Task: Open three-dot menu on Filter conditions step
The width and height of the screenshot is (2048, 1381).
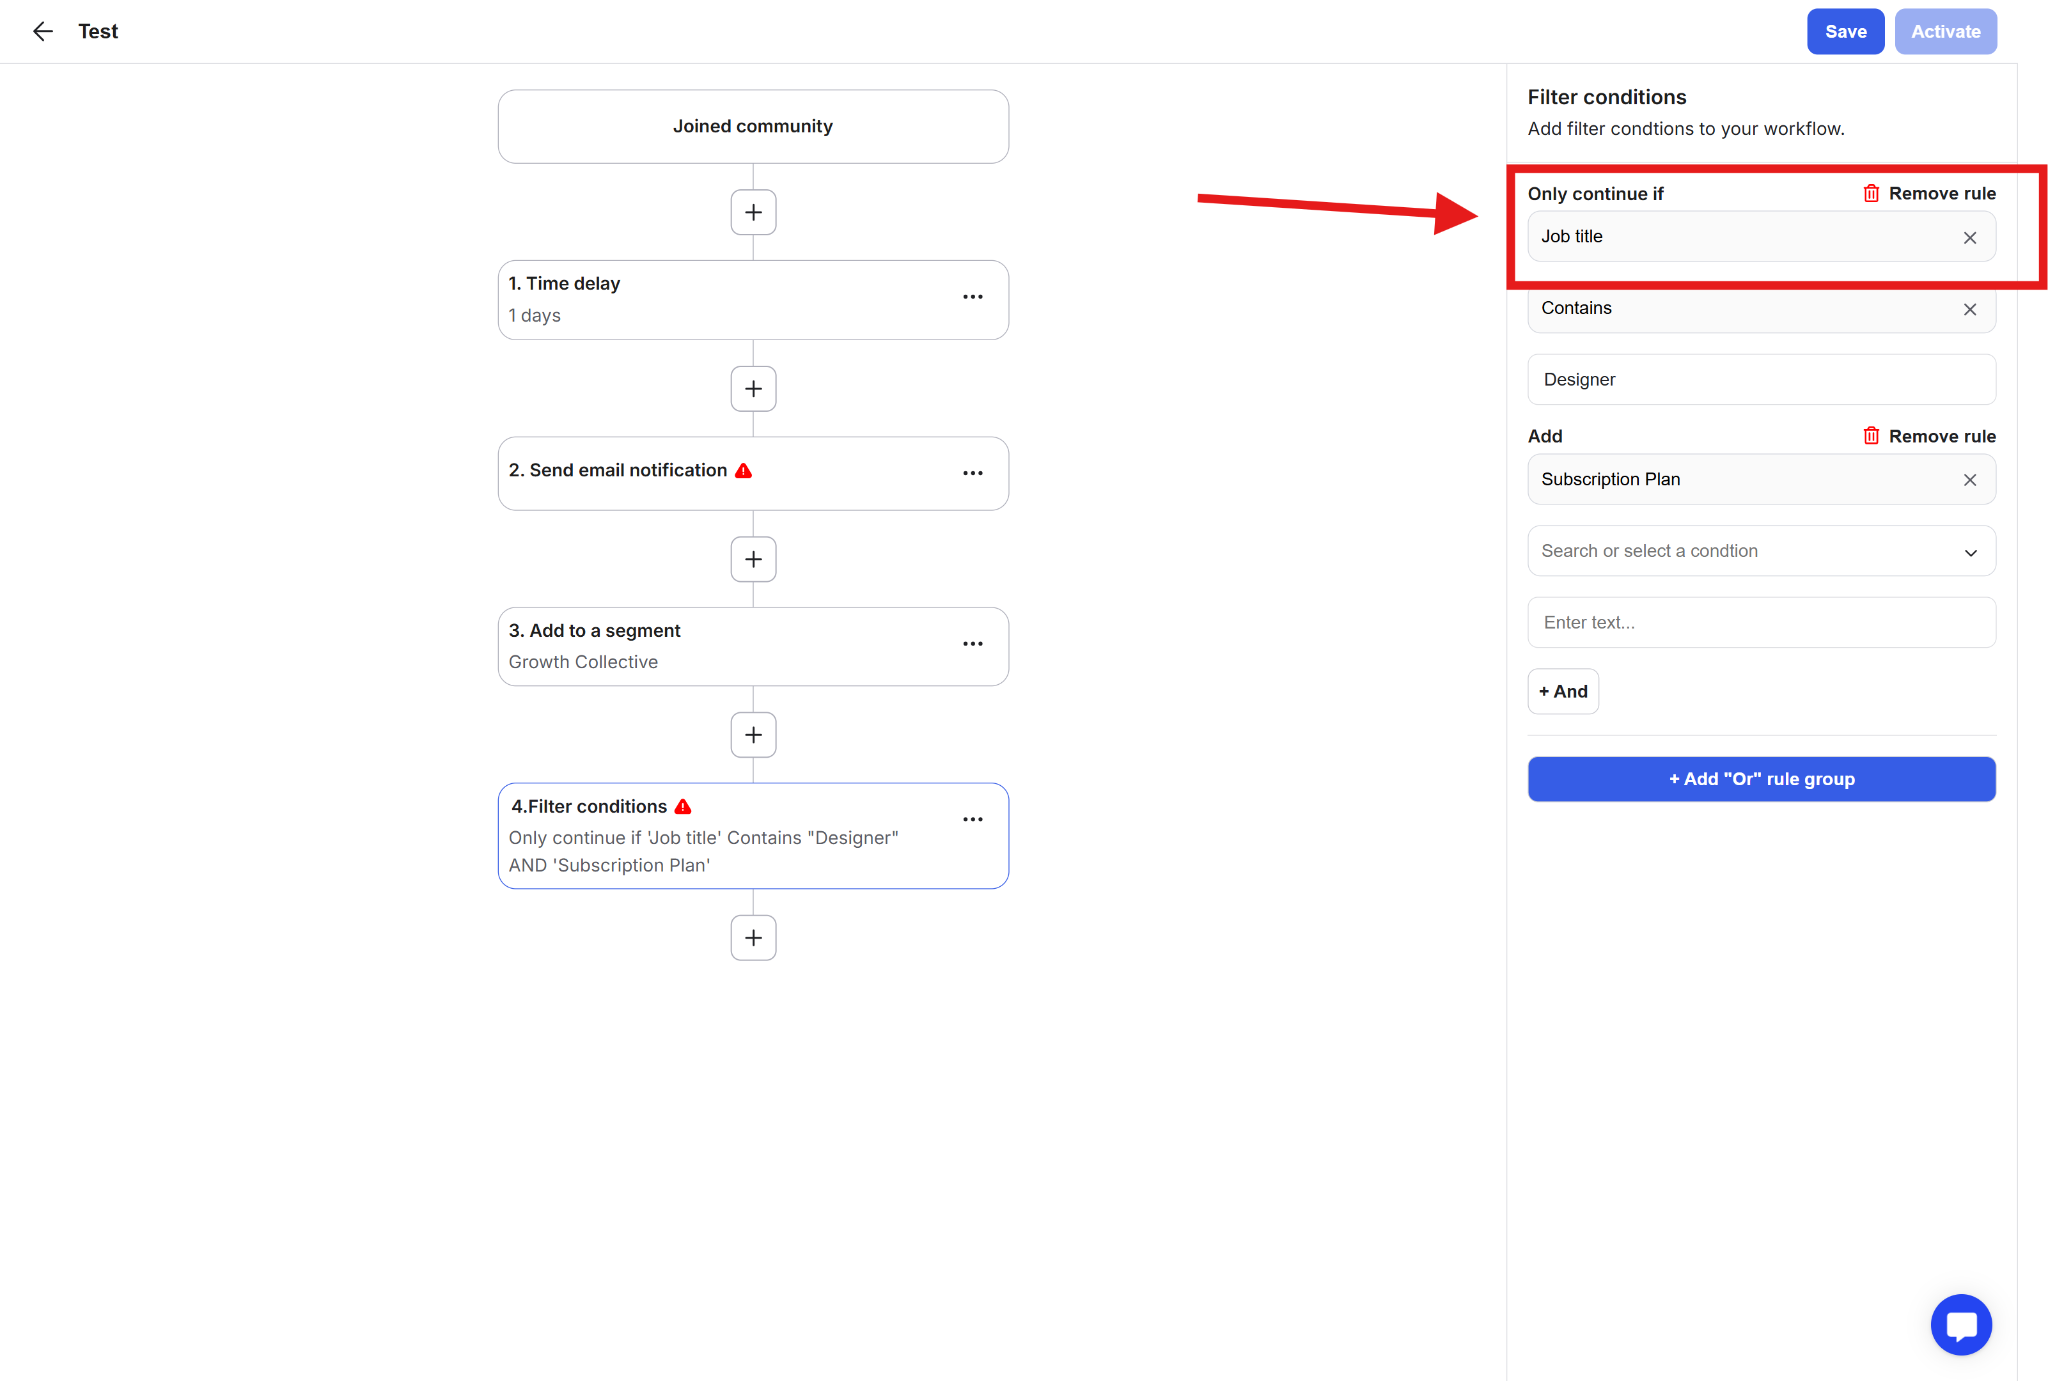Action: tap(972, 820)
